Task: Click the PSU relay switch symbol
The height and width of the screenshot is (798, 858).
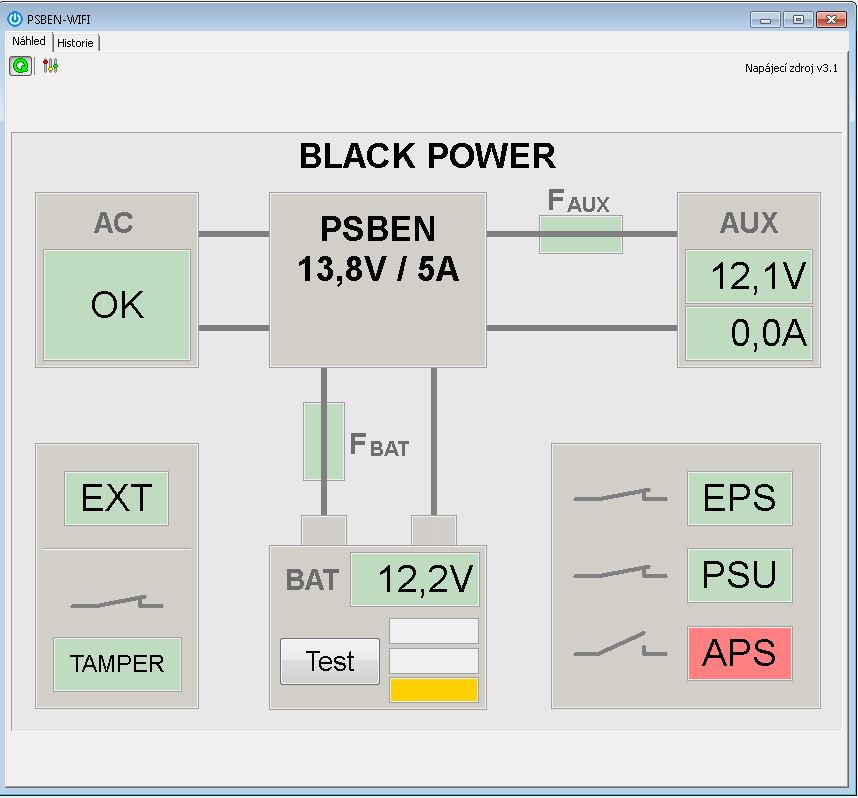Action: click(x=620, y=574)
